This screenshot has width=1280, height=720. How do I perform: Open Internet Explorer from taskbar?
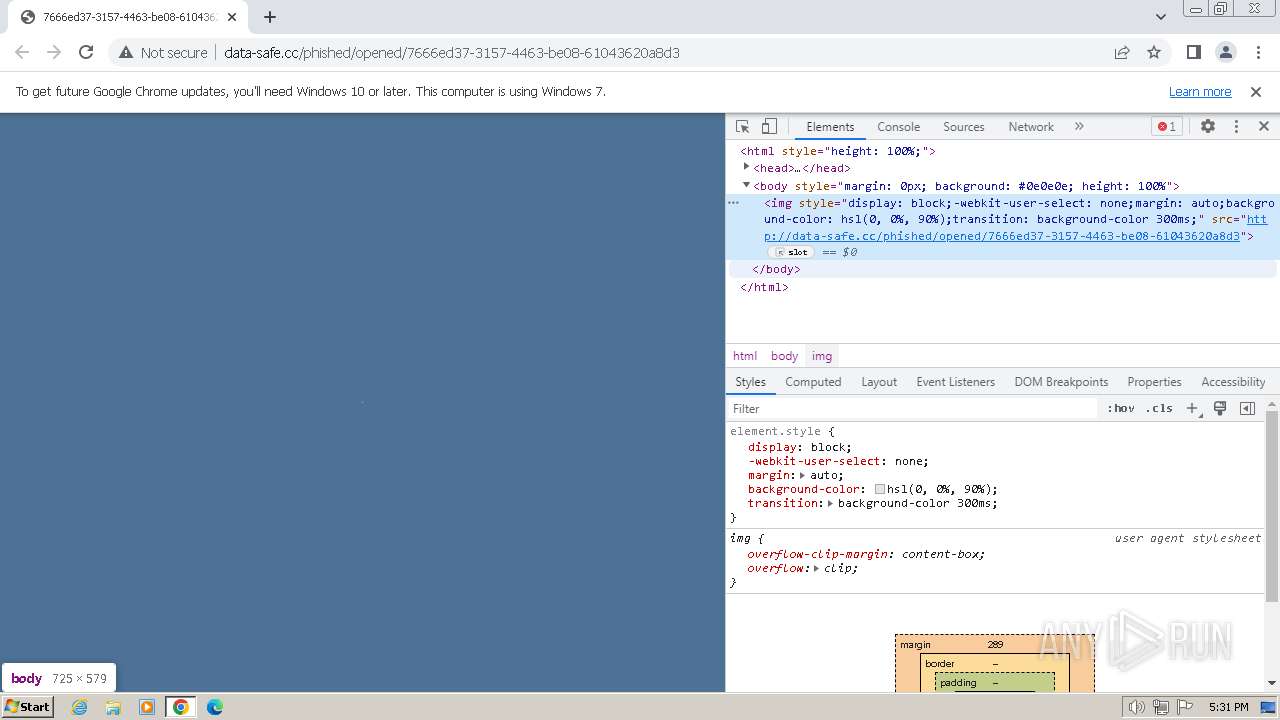[80, 707]
